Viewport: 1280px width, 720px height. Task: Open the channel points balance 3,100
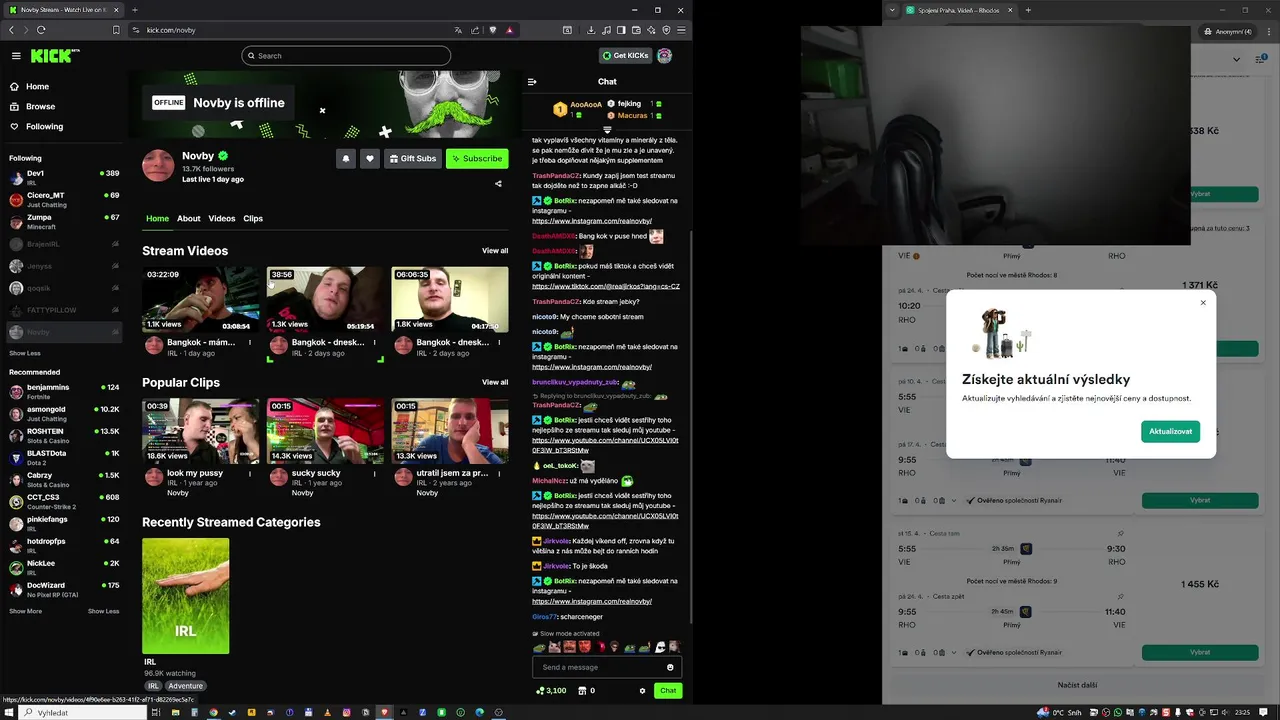551,691
